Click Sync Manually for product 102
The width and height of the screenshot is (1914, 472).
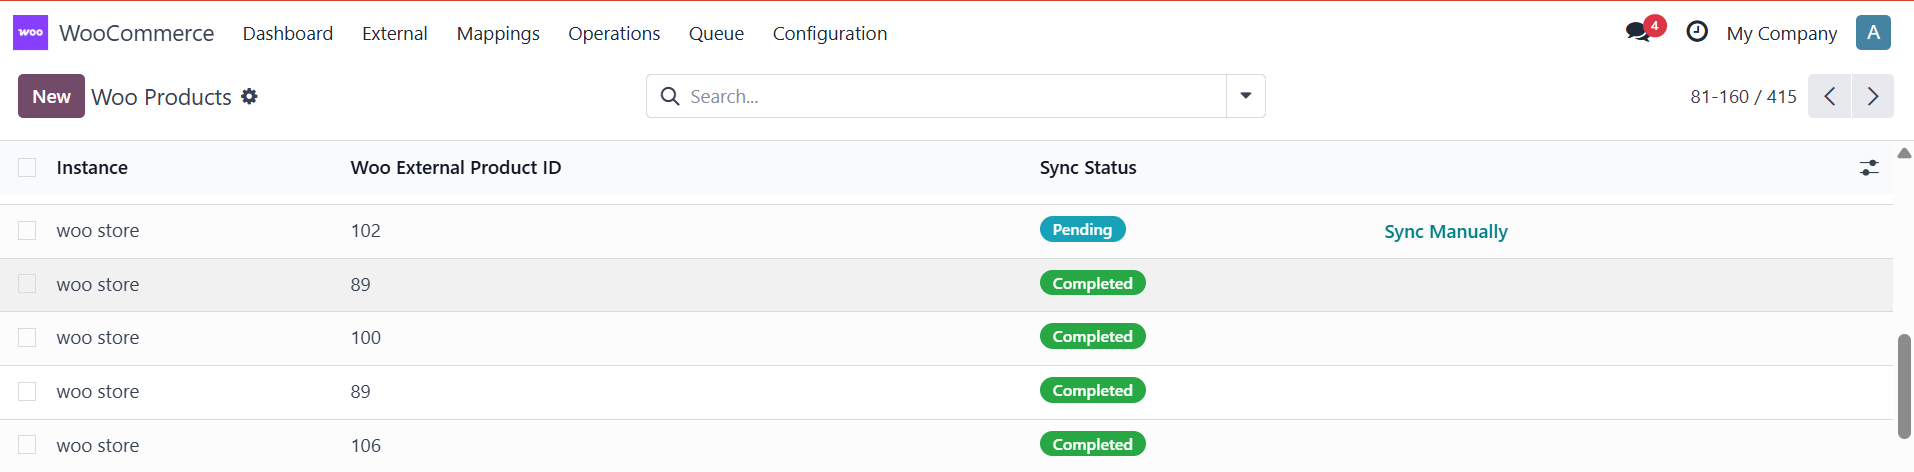(x=1445, y=231)
